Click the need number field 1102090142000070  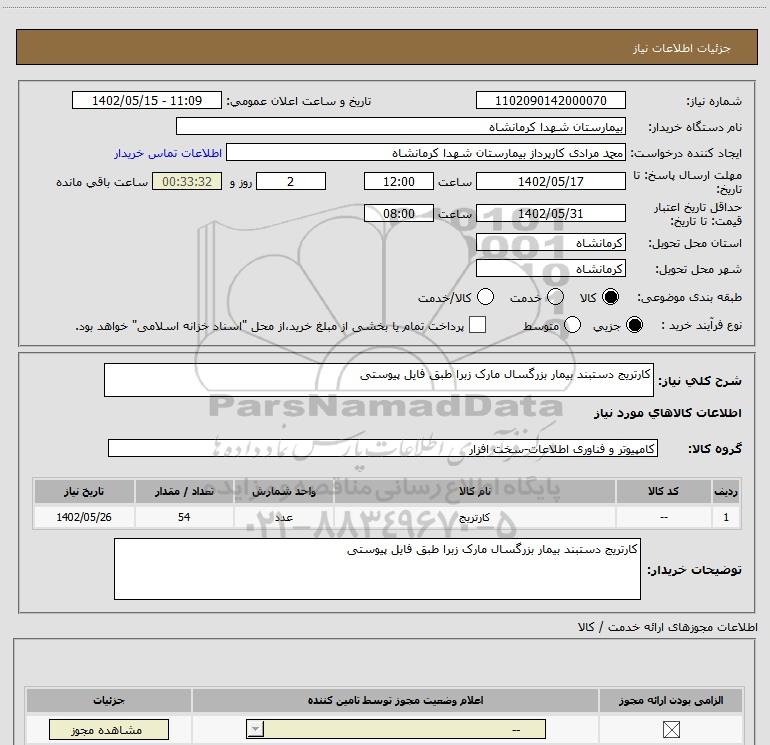point(550,101)
